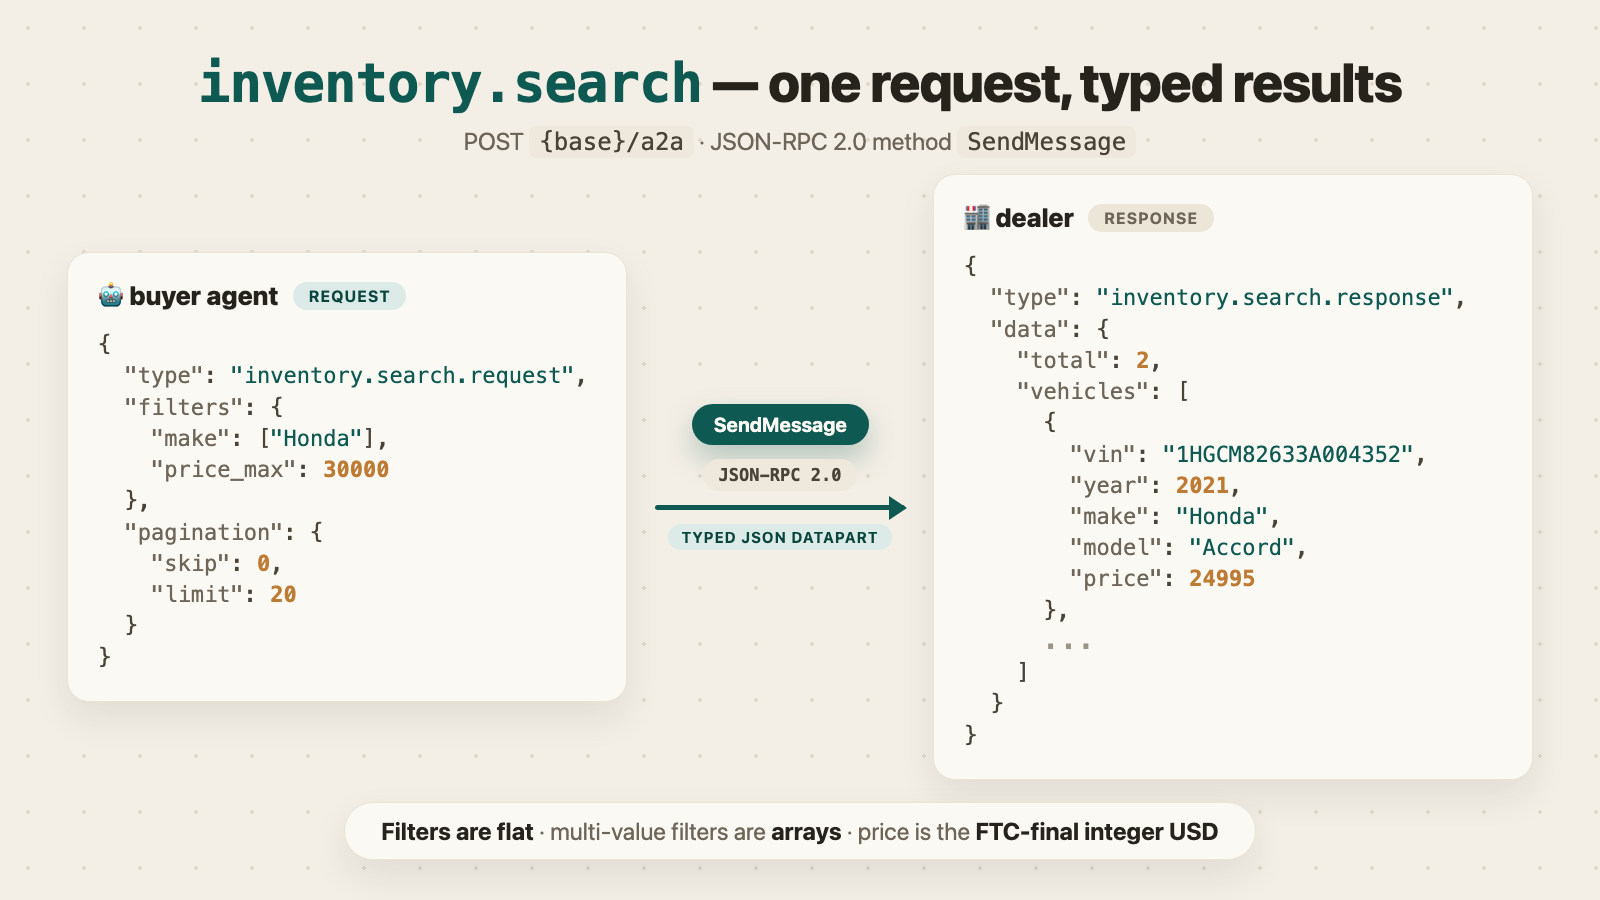Click the "make": ["Honda"] line in request
Viewport: 1600px width, 900px height.
point(269,438)
